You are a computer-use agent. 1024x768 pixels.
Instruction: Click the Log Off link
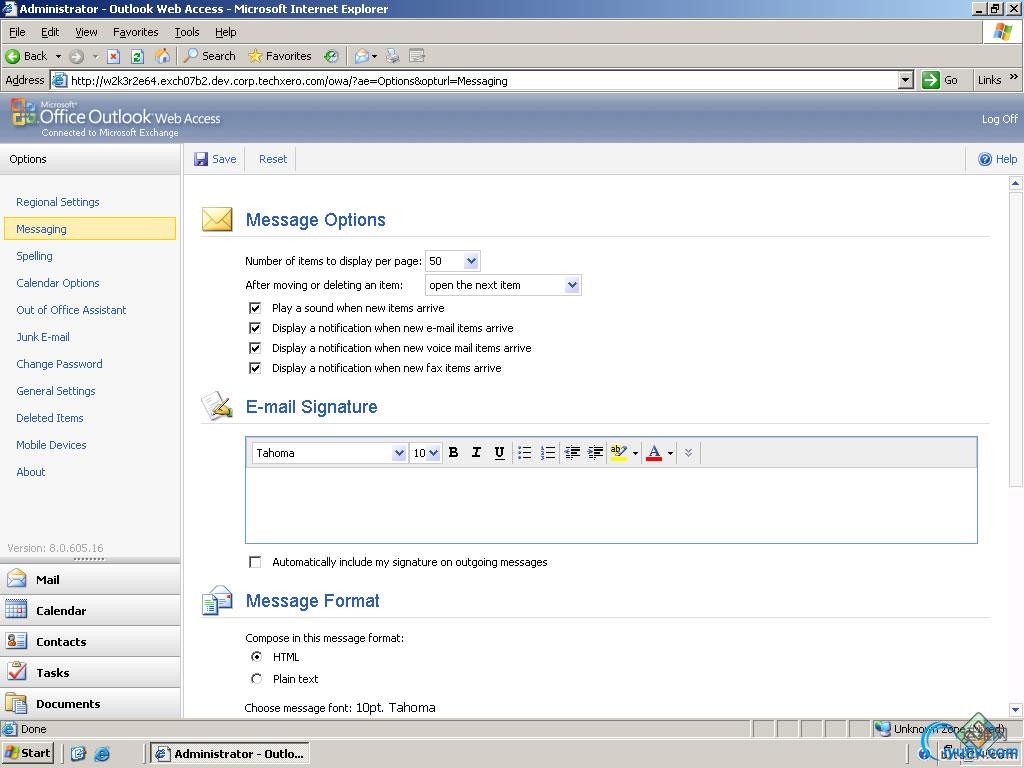point(999,119)
